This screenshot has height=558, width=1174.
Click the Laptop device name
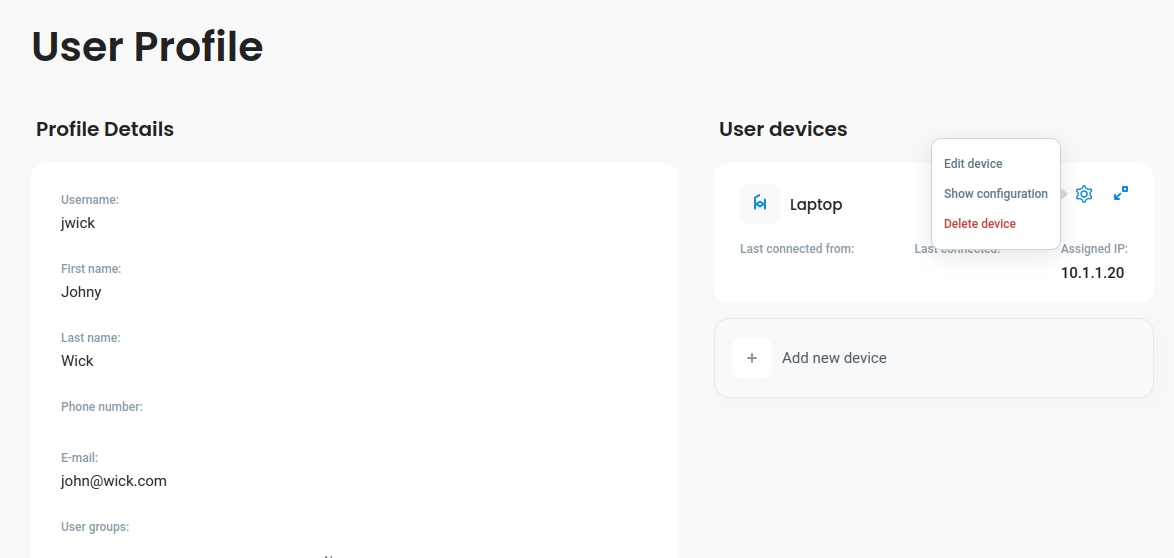(x=816, y=205)
